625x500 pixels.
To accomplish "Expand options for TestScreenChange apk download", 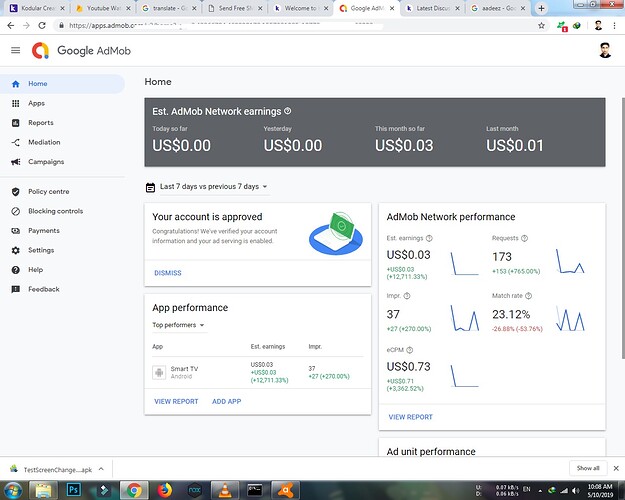I will [x=101, y=469].
